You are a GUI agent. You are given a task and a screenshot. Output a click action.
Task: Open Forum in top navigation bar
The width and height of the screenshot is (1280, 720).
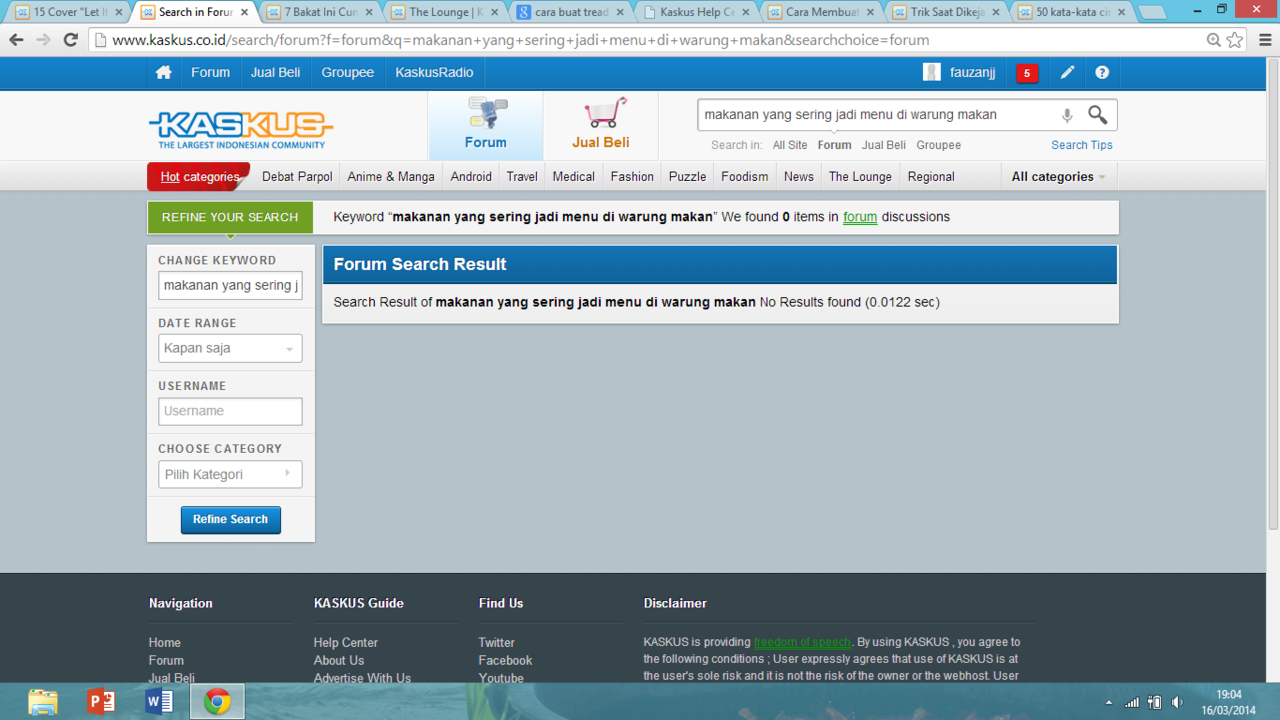[210, 73]
